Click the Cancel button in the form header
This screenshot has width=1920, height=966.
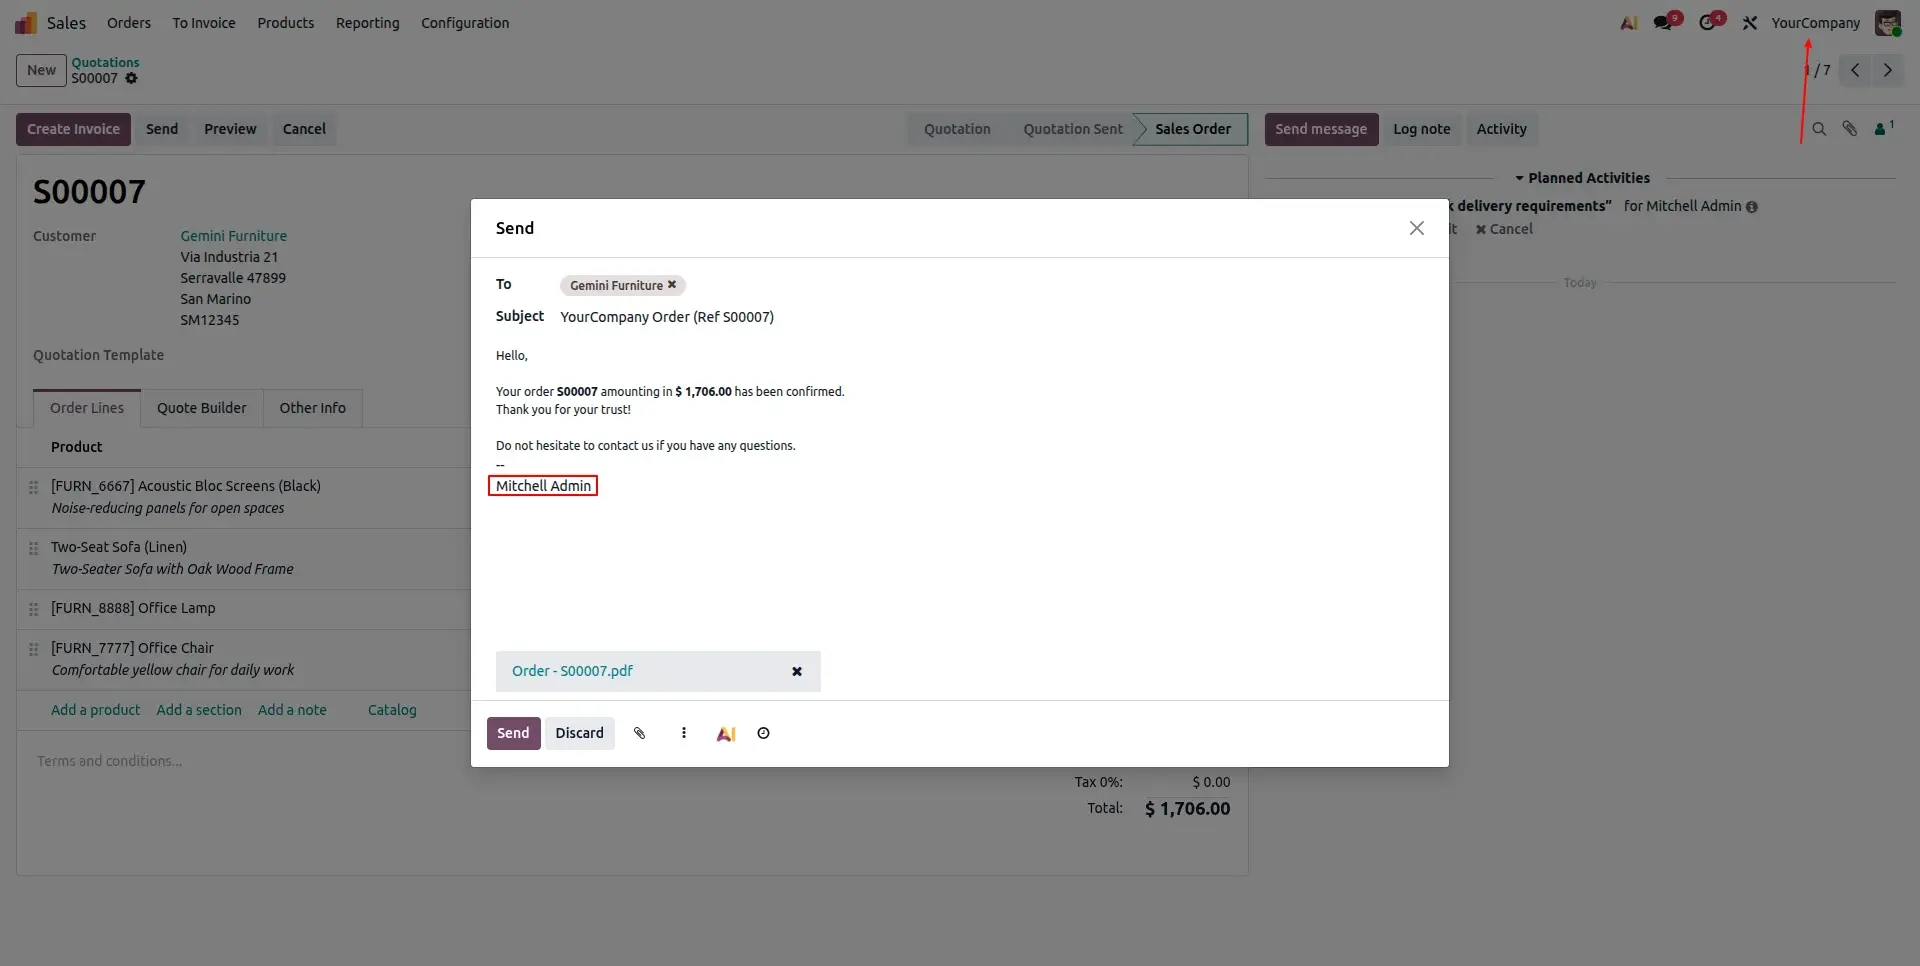(x=304, y=129)
